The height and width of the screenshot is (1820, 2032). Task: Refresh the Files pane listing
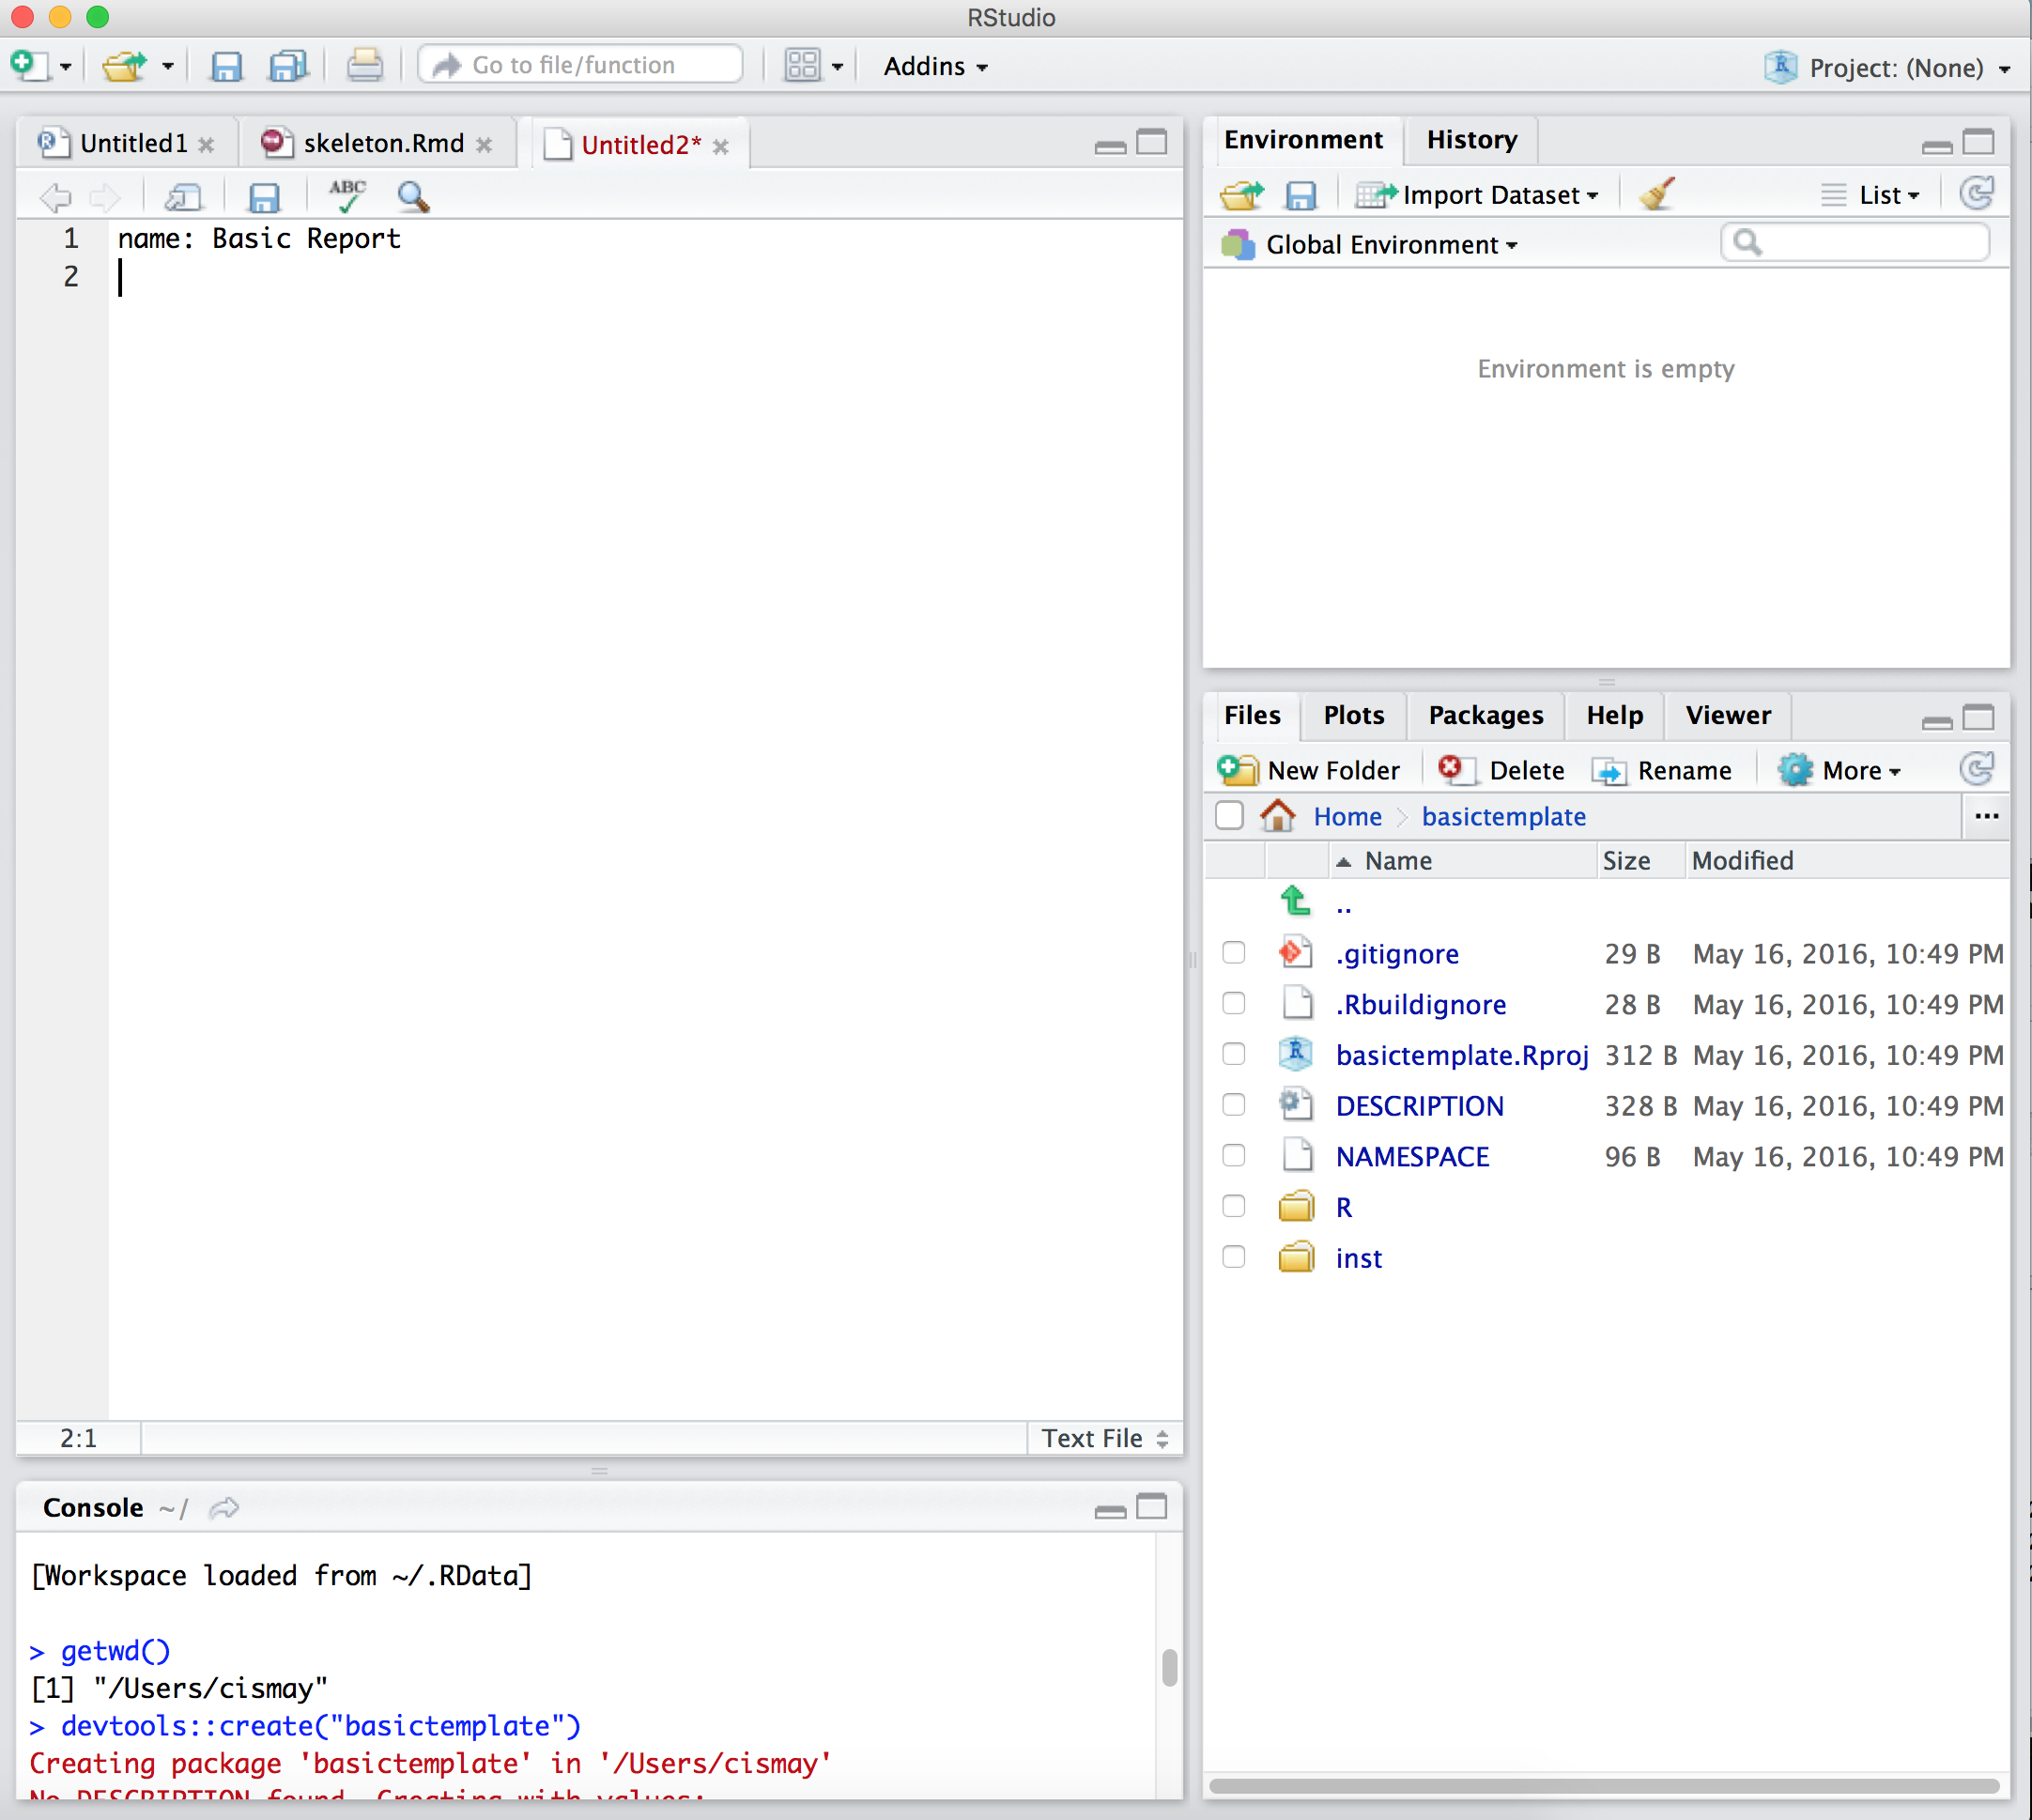[1976, 769]
